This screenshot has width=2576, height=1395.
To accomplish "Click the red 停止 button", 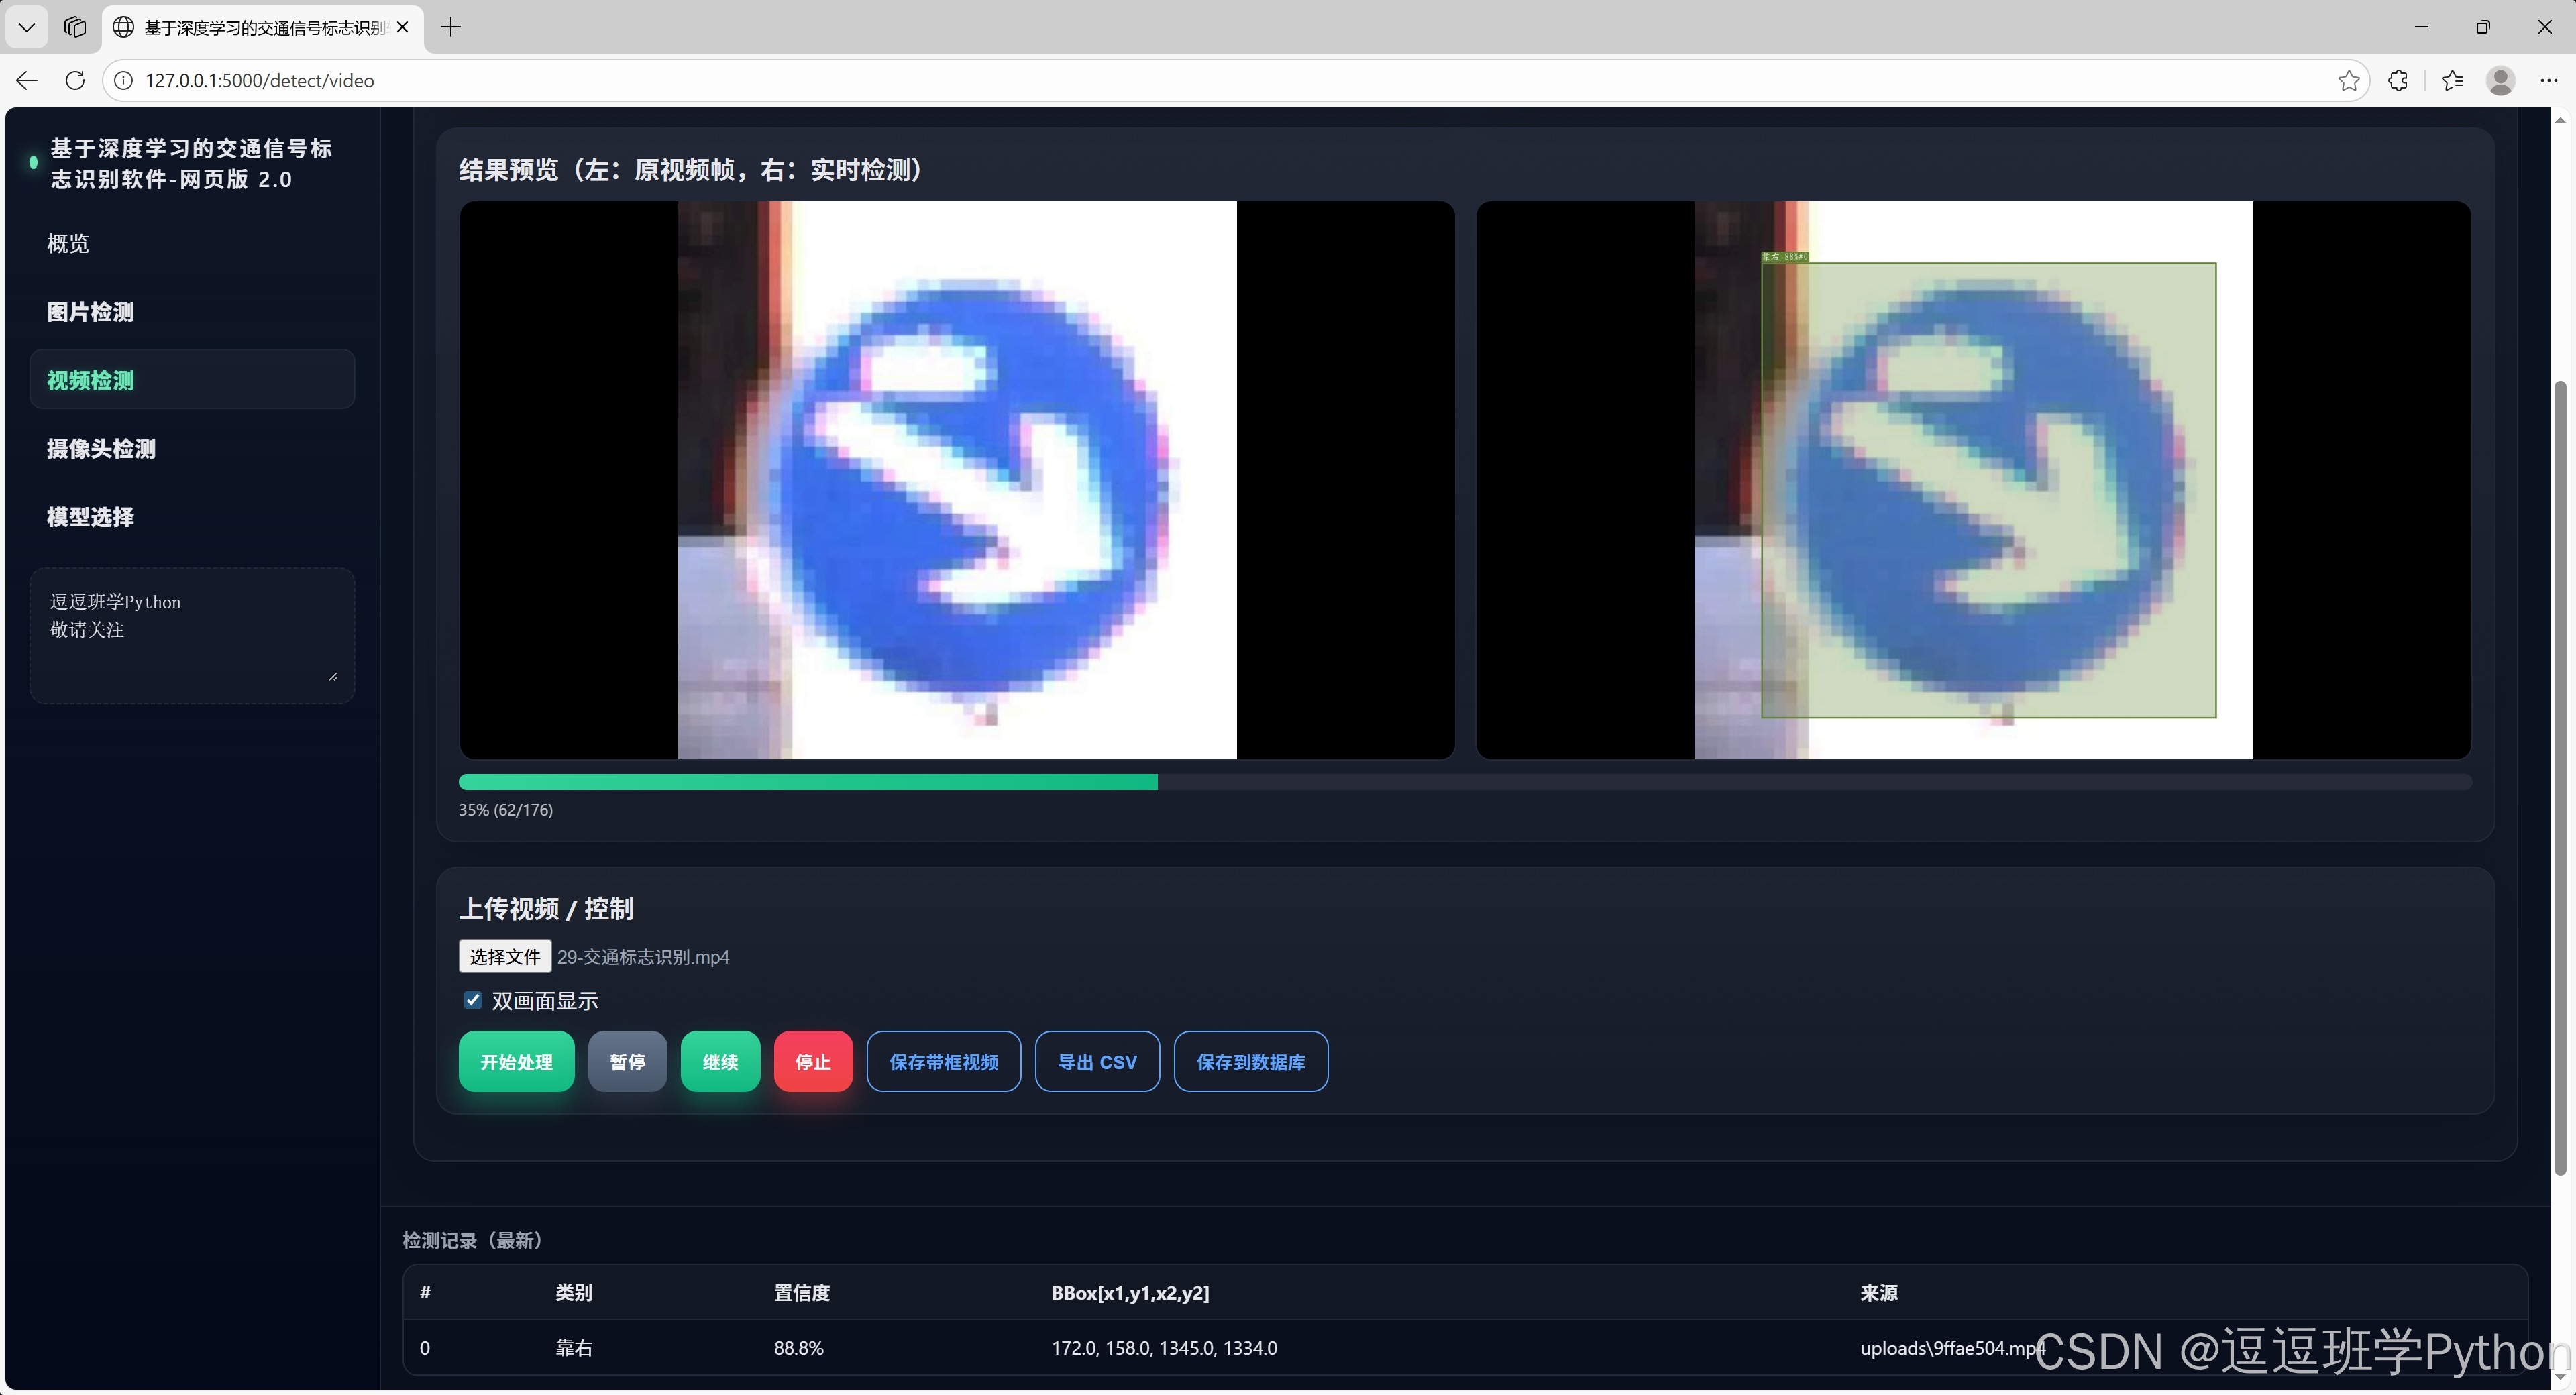I will 812,1062.
